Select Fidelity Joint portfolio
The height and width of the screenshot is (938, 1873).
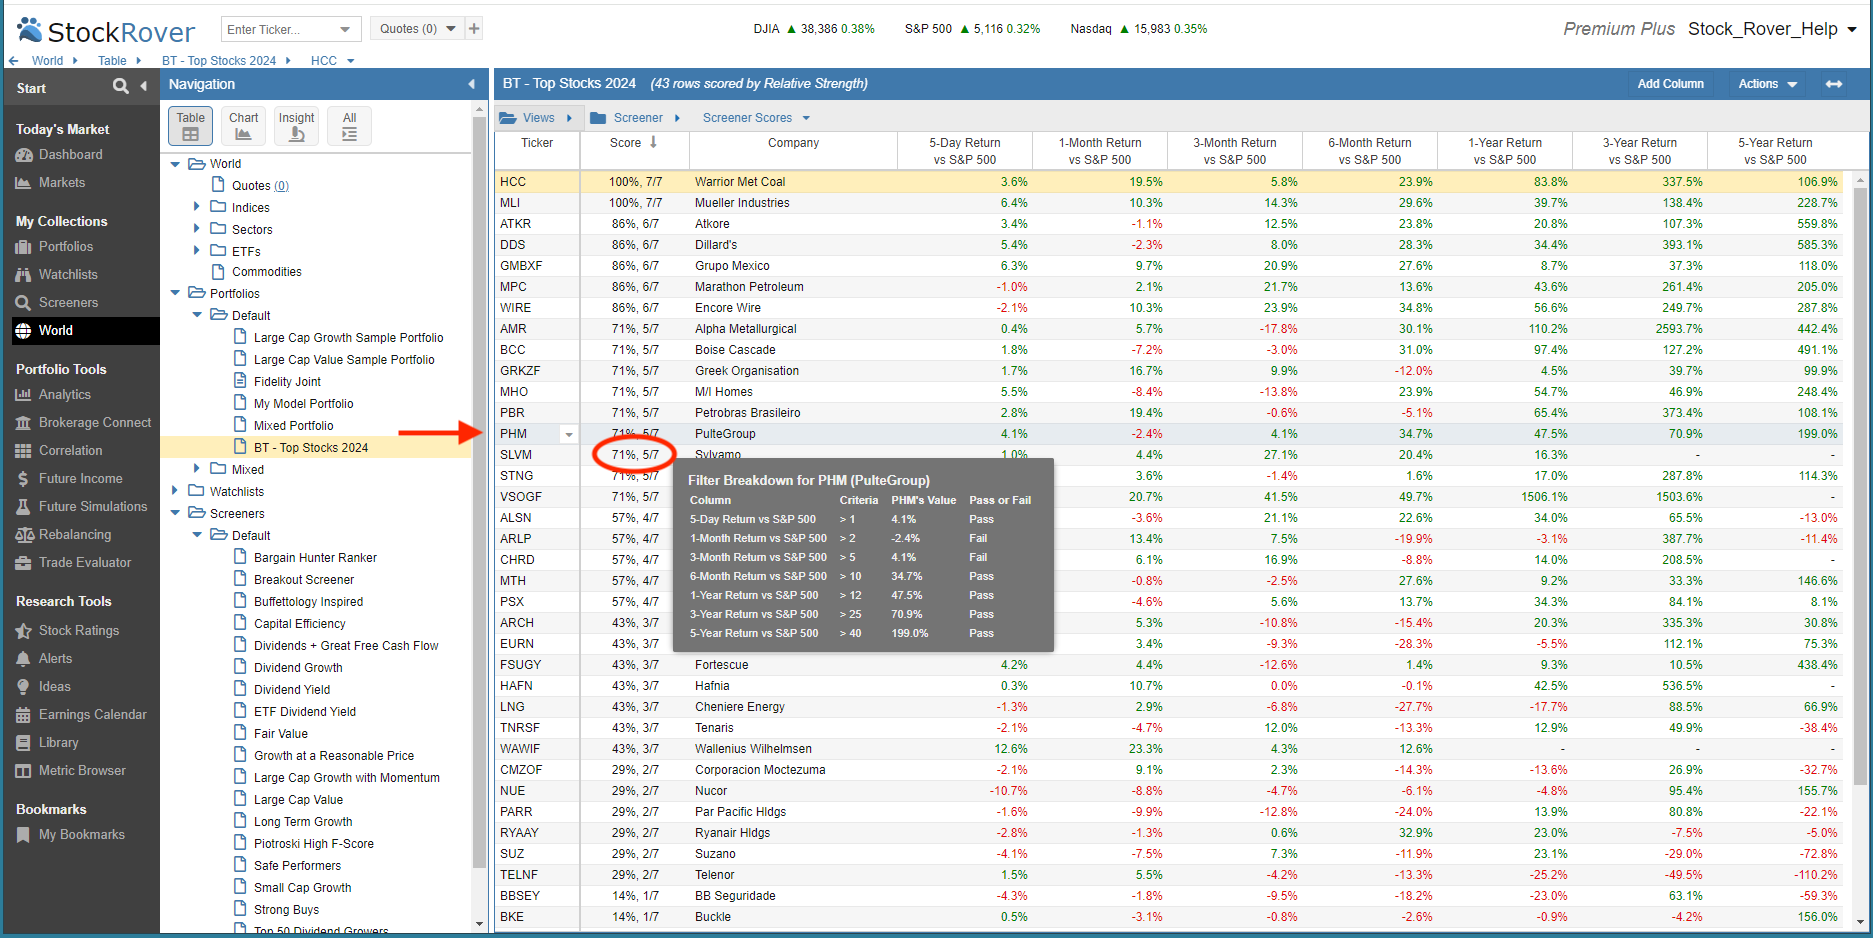tap(287, 381)
